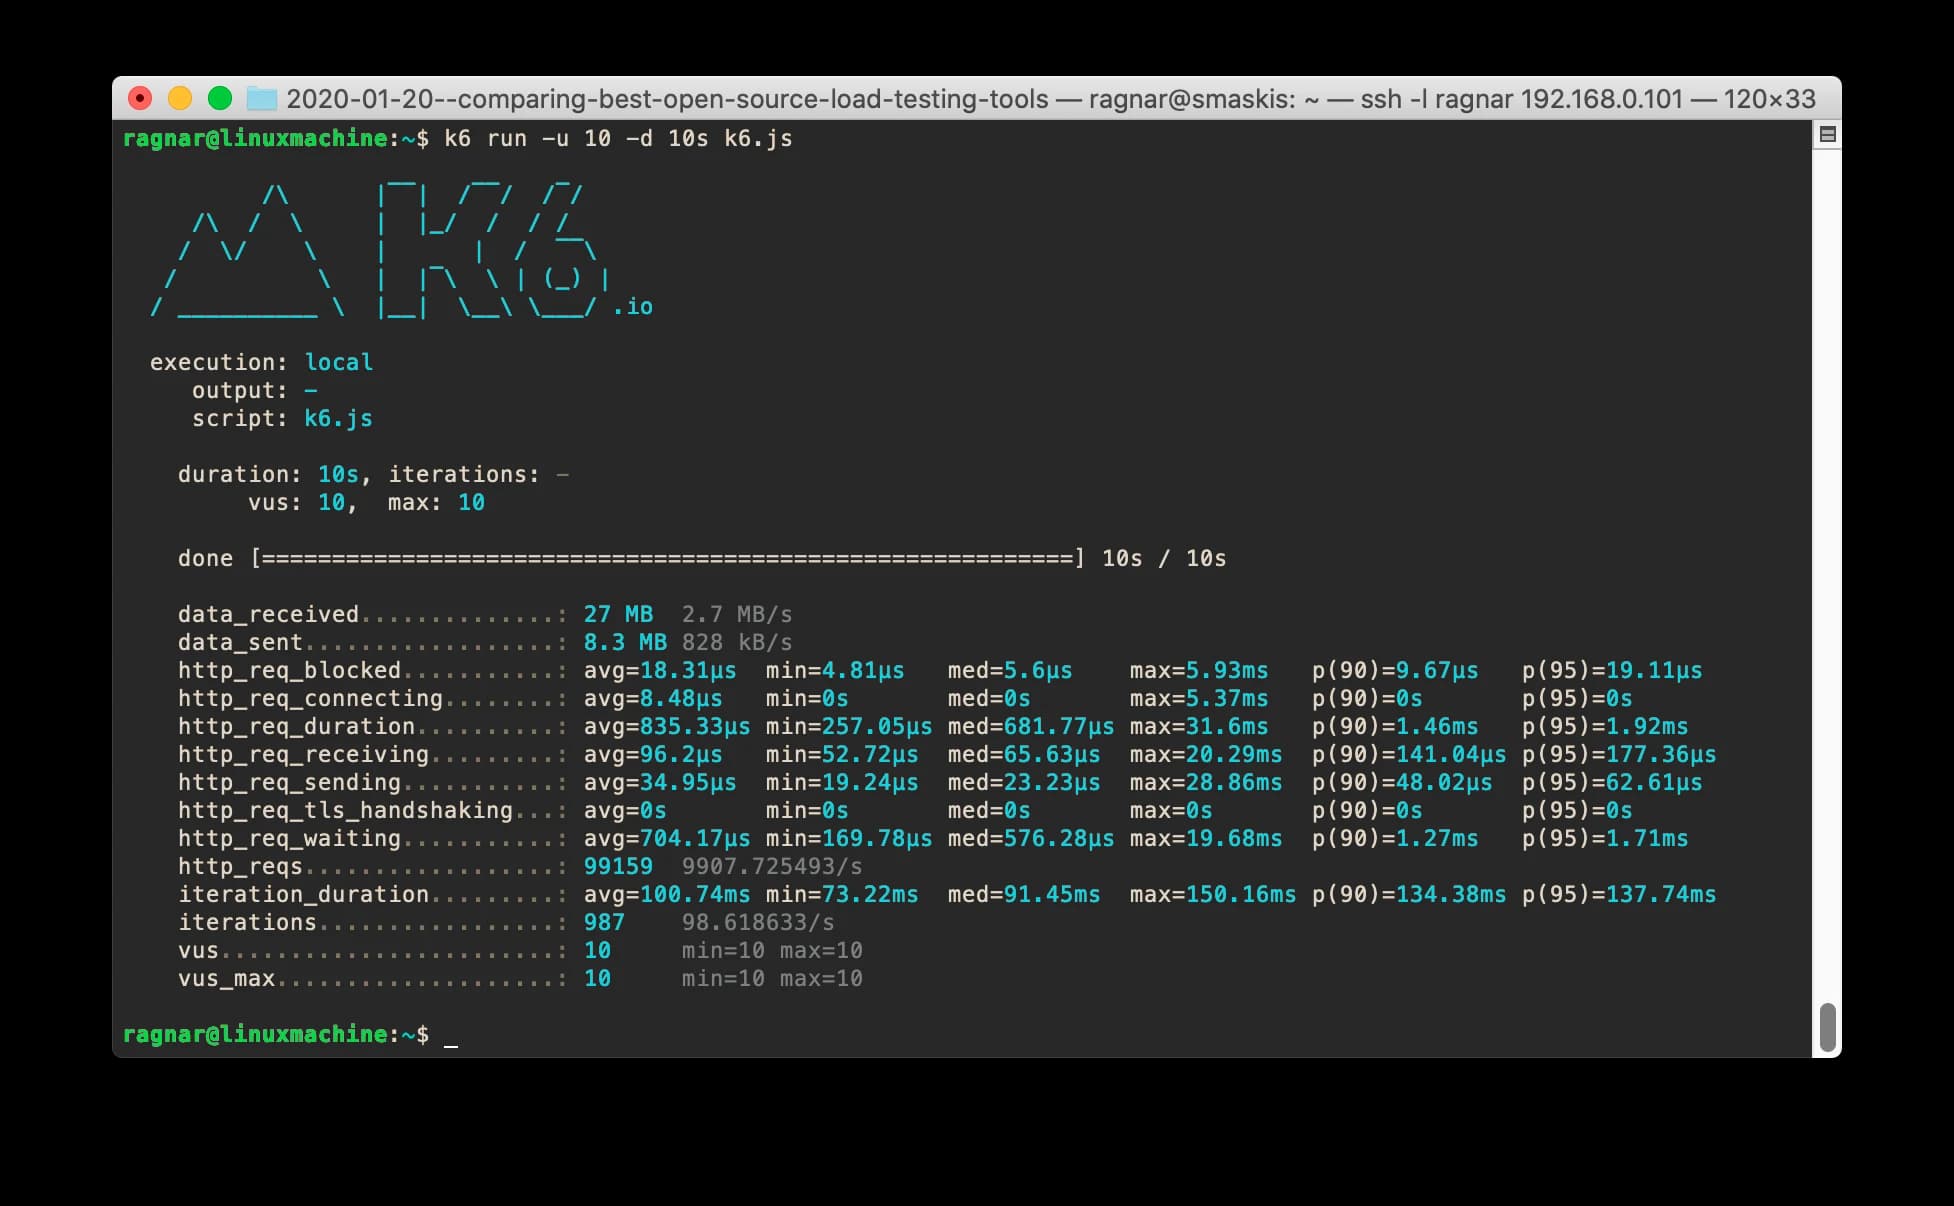Click 'max=31.6ms' in http_req_duration row
1954x1206 pixels.
pyautogui.click(x=1199, y=726)
